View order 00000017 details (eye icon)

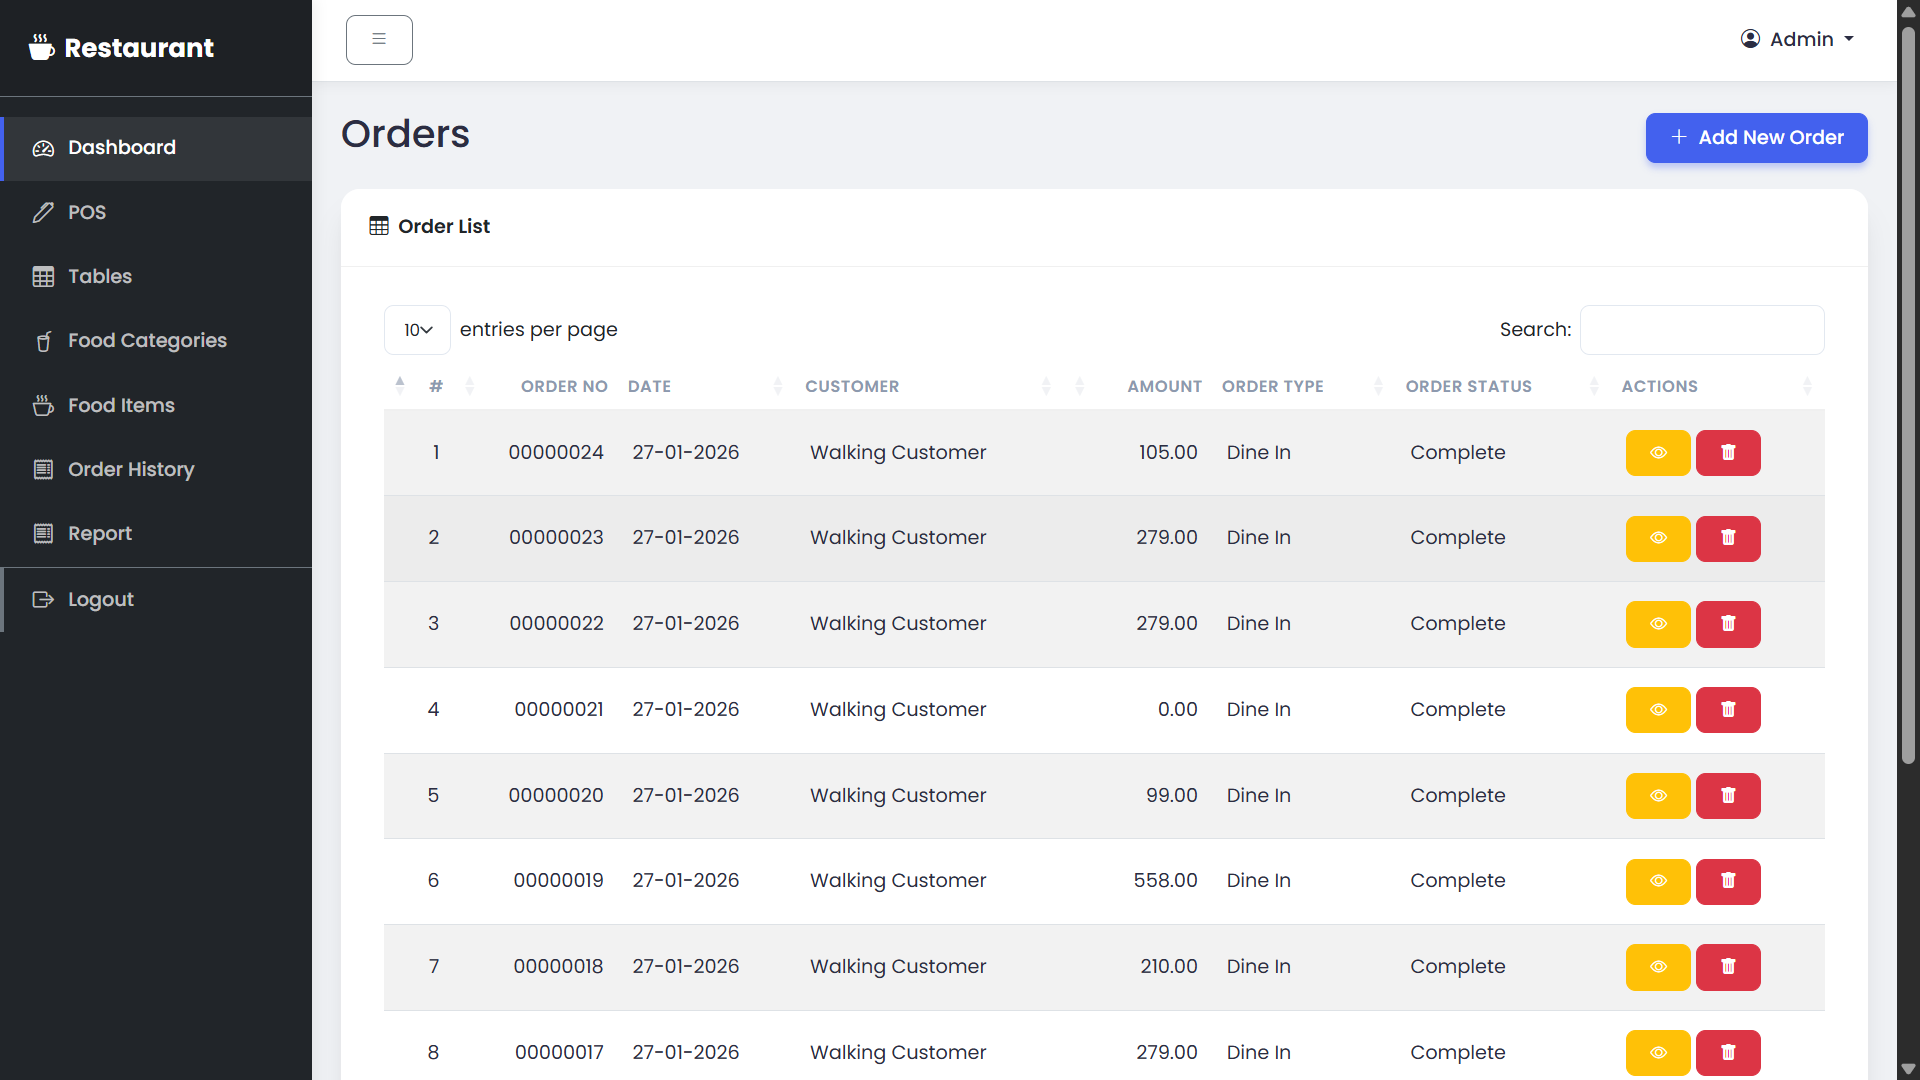1658,1053
